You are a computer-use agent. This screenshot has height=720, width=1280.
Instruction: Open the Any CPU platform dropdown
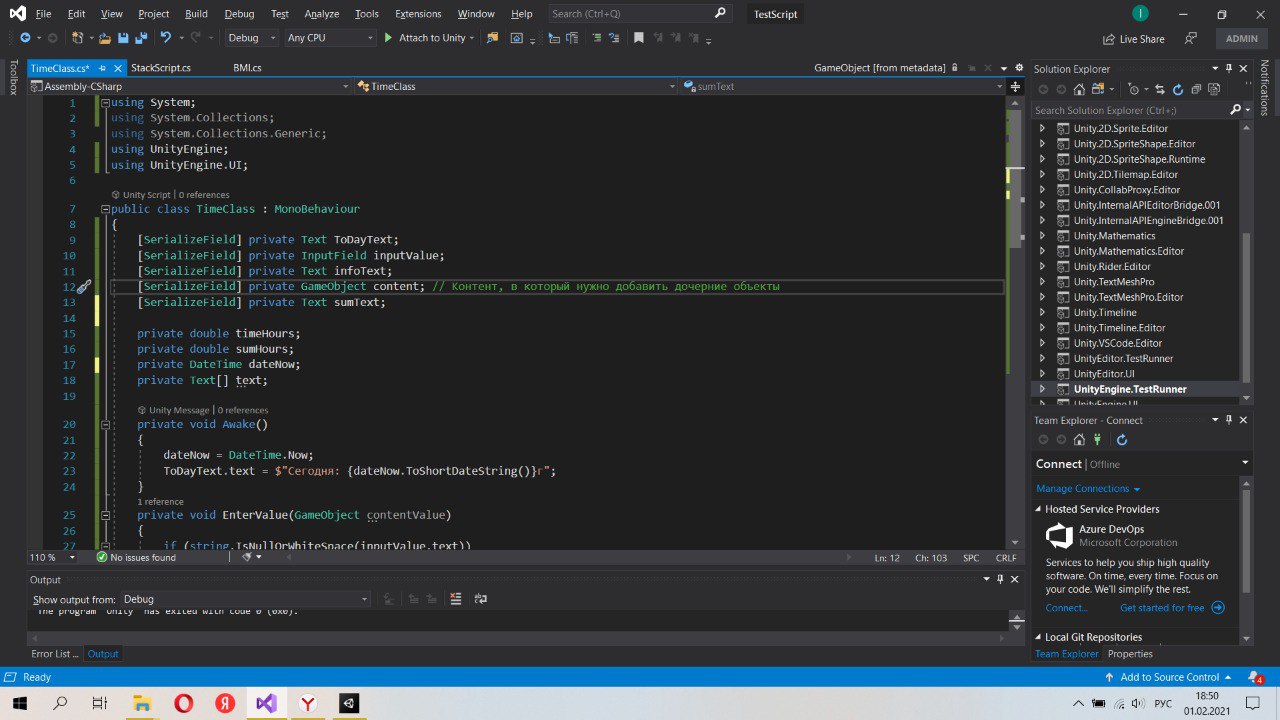click(x=329, y=38)
